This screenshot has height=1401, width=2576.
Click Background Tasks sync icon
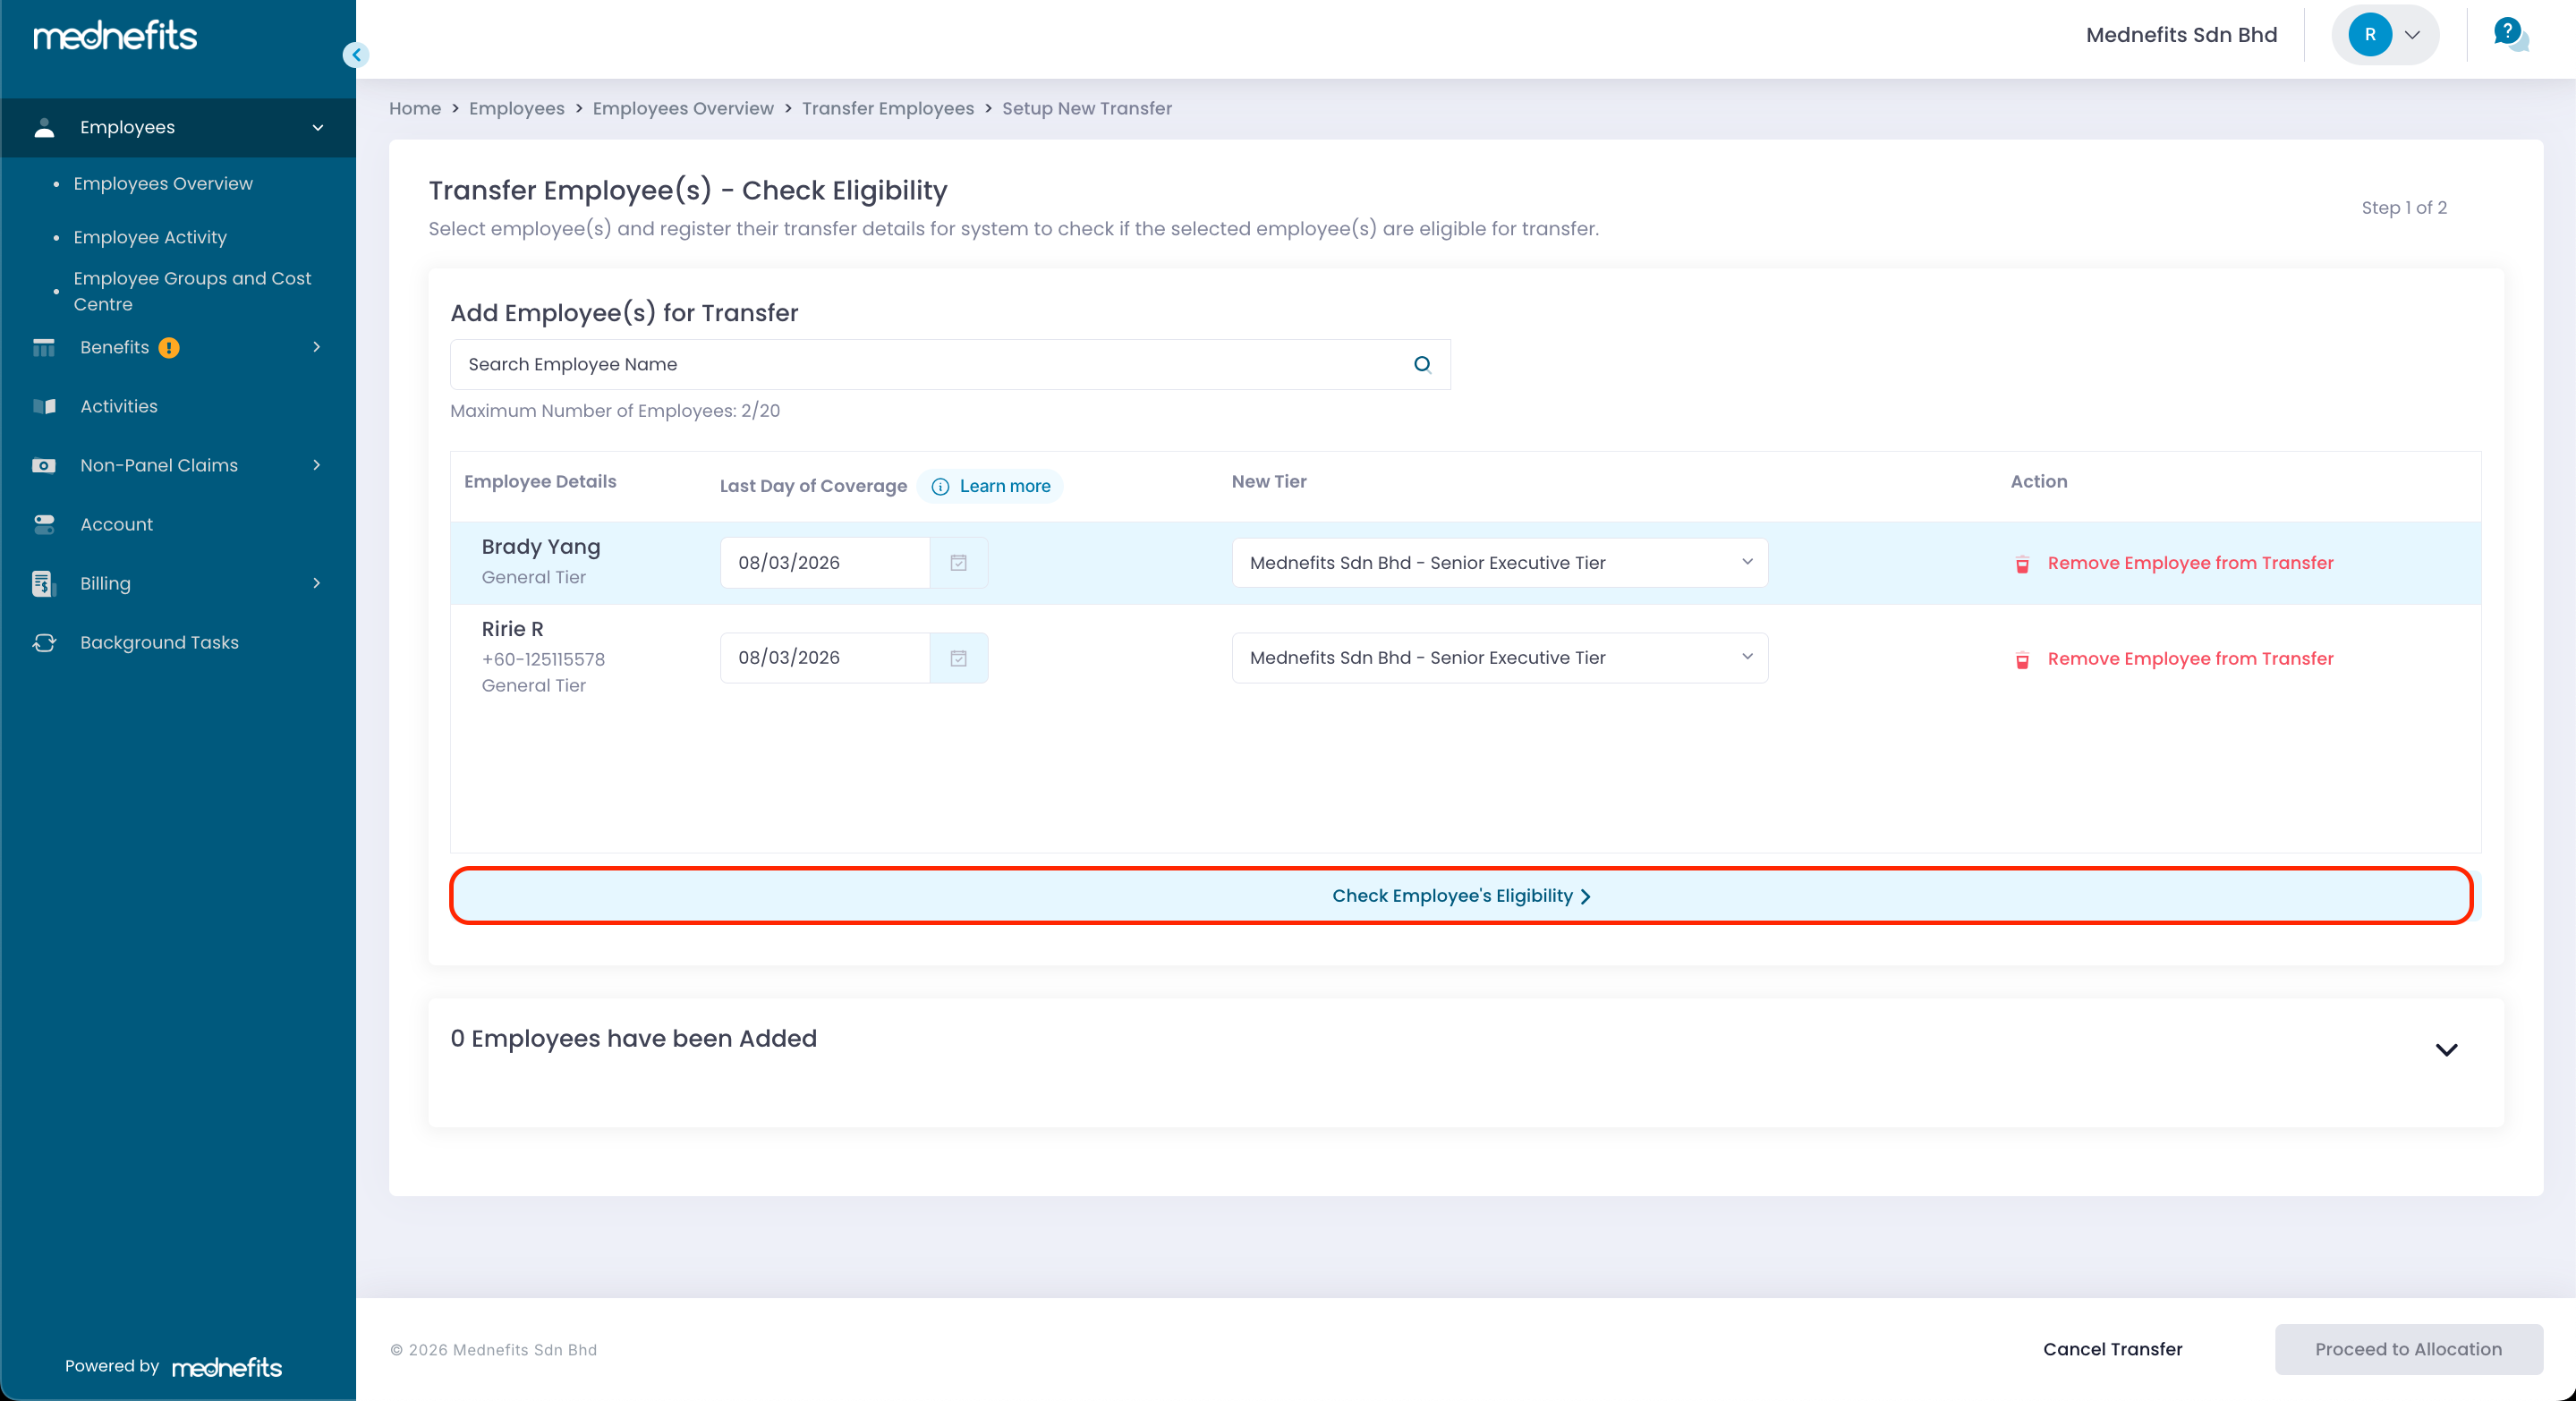coord(44,642)
